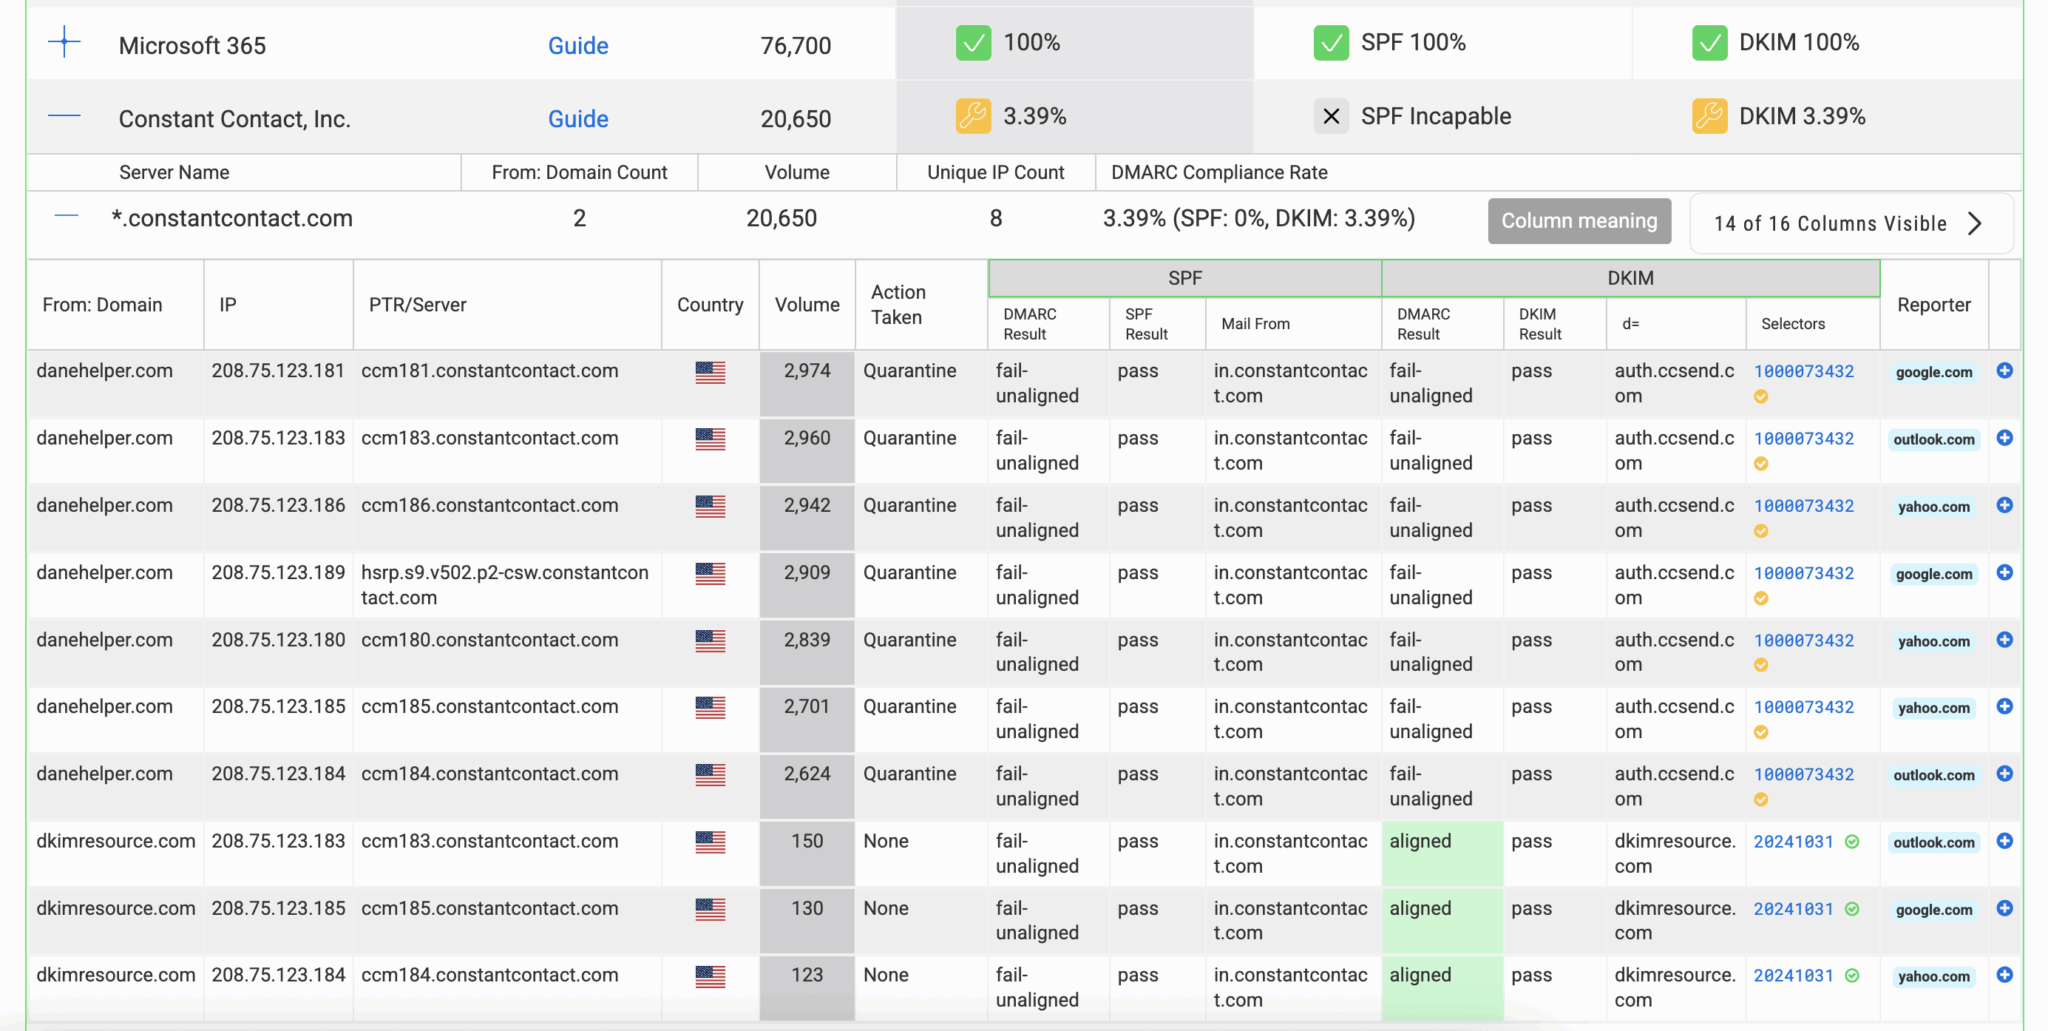
Task: Click the green checkmark next to SPF 100%
Action: tap(1331, 43)
